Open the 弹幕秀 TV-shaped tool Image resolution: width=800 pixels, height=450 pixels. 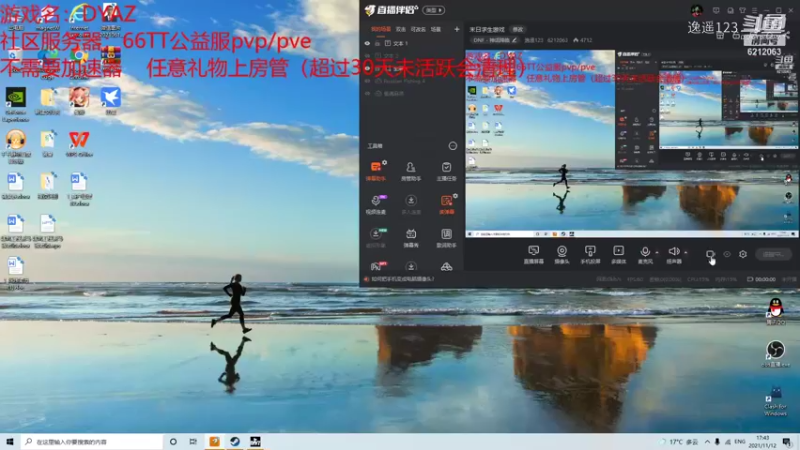pos(411,238)
